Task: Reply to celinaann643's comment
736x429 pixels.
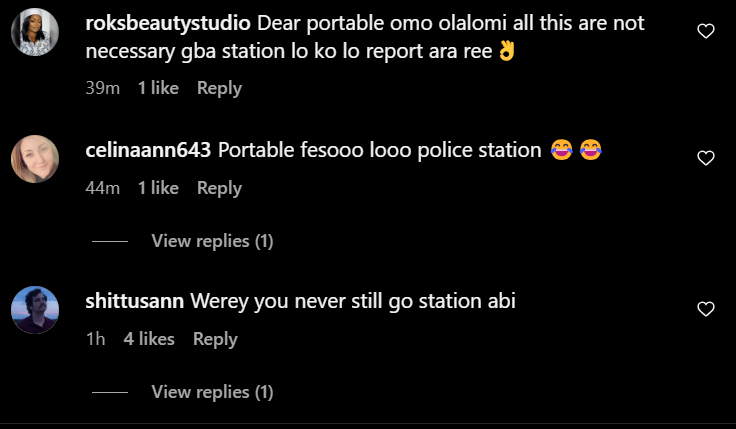Action: click(x=219, y=188)
